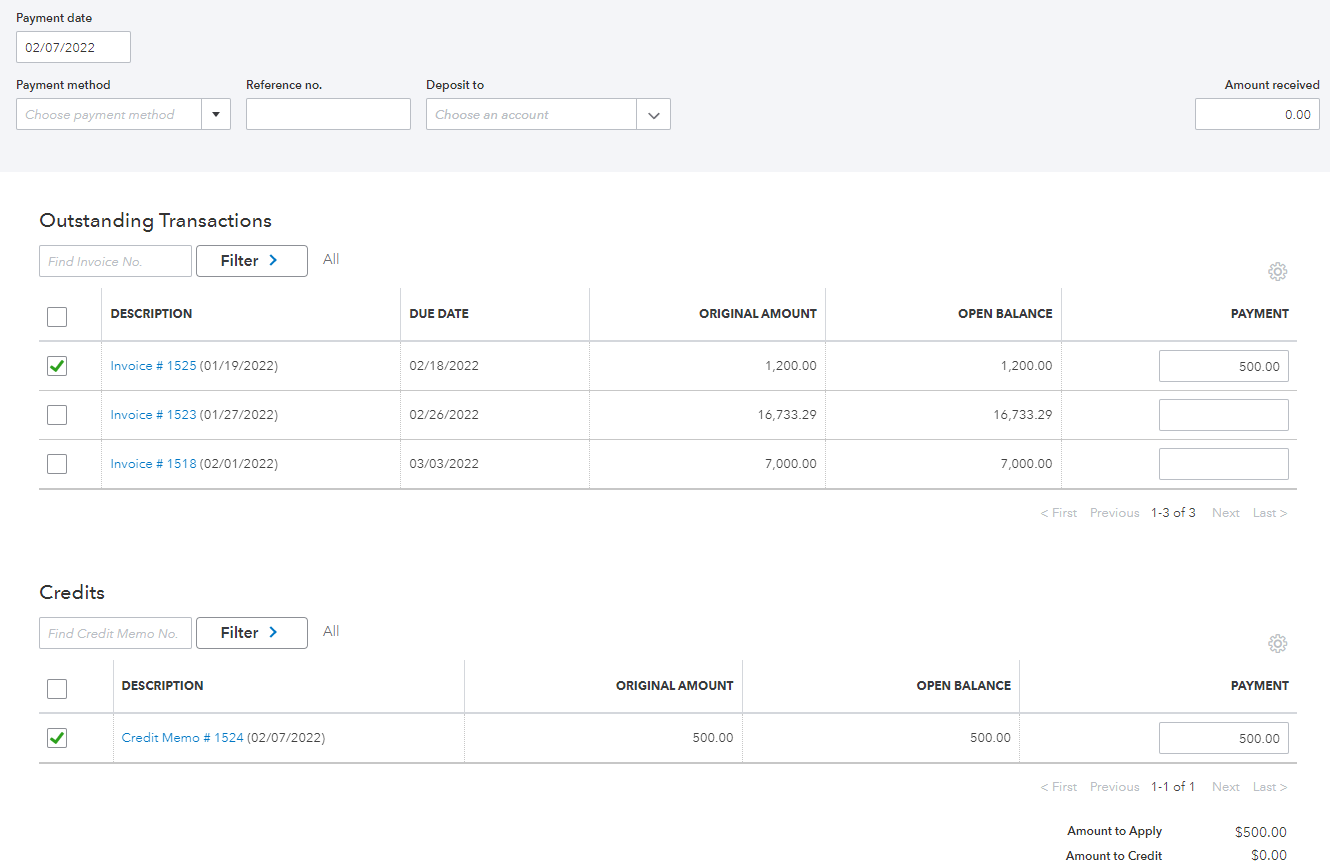Click payment field for Invoice # 1518
1330x867 pixels.
click(1223, 464)
